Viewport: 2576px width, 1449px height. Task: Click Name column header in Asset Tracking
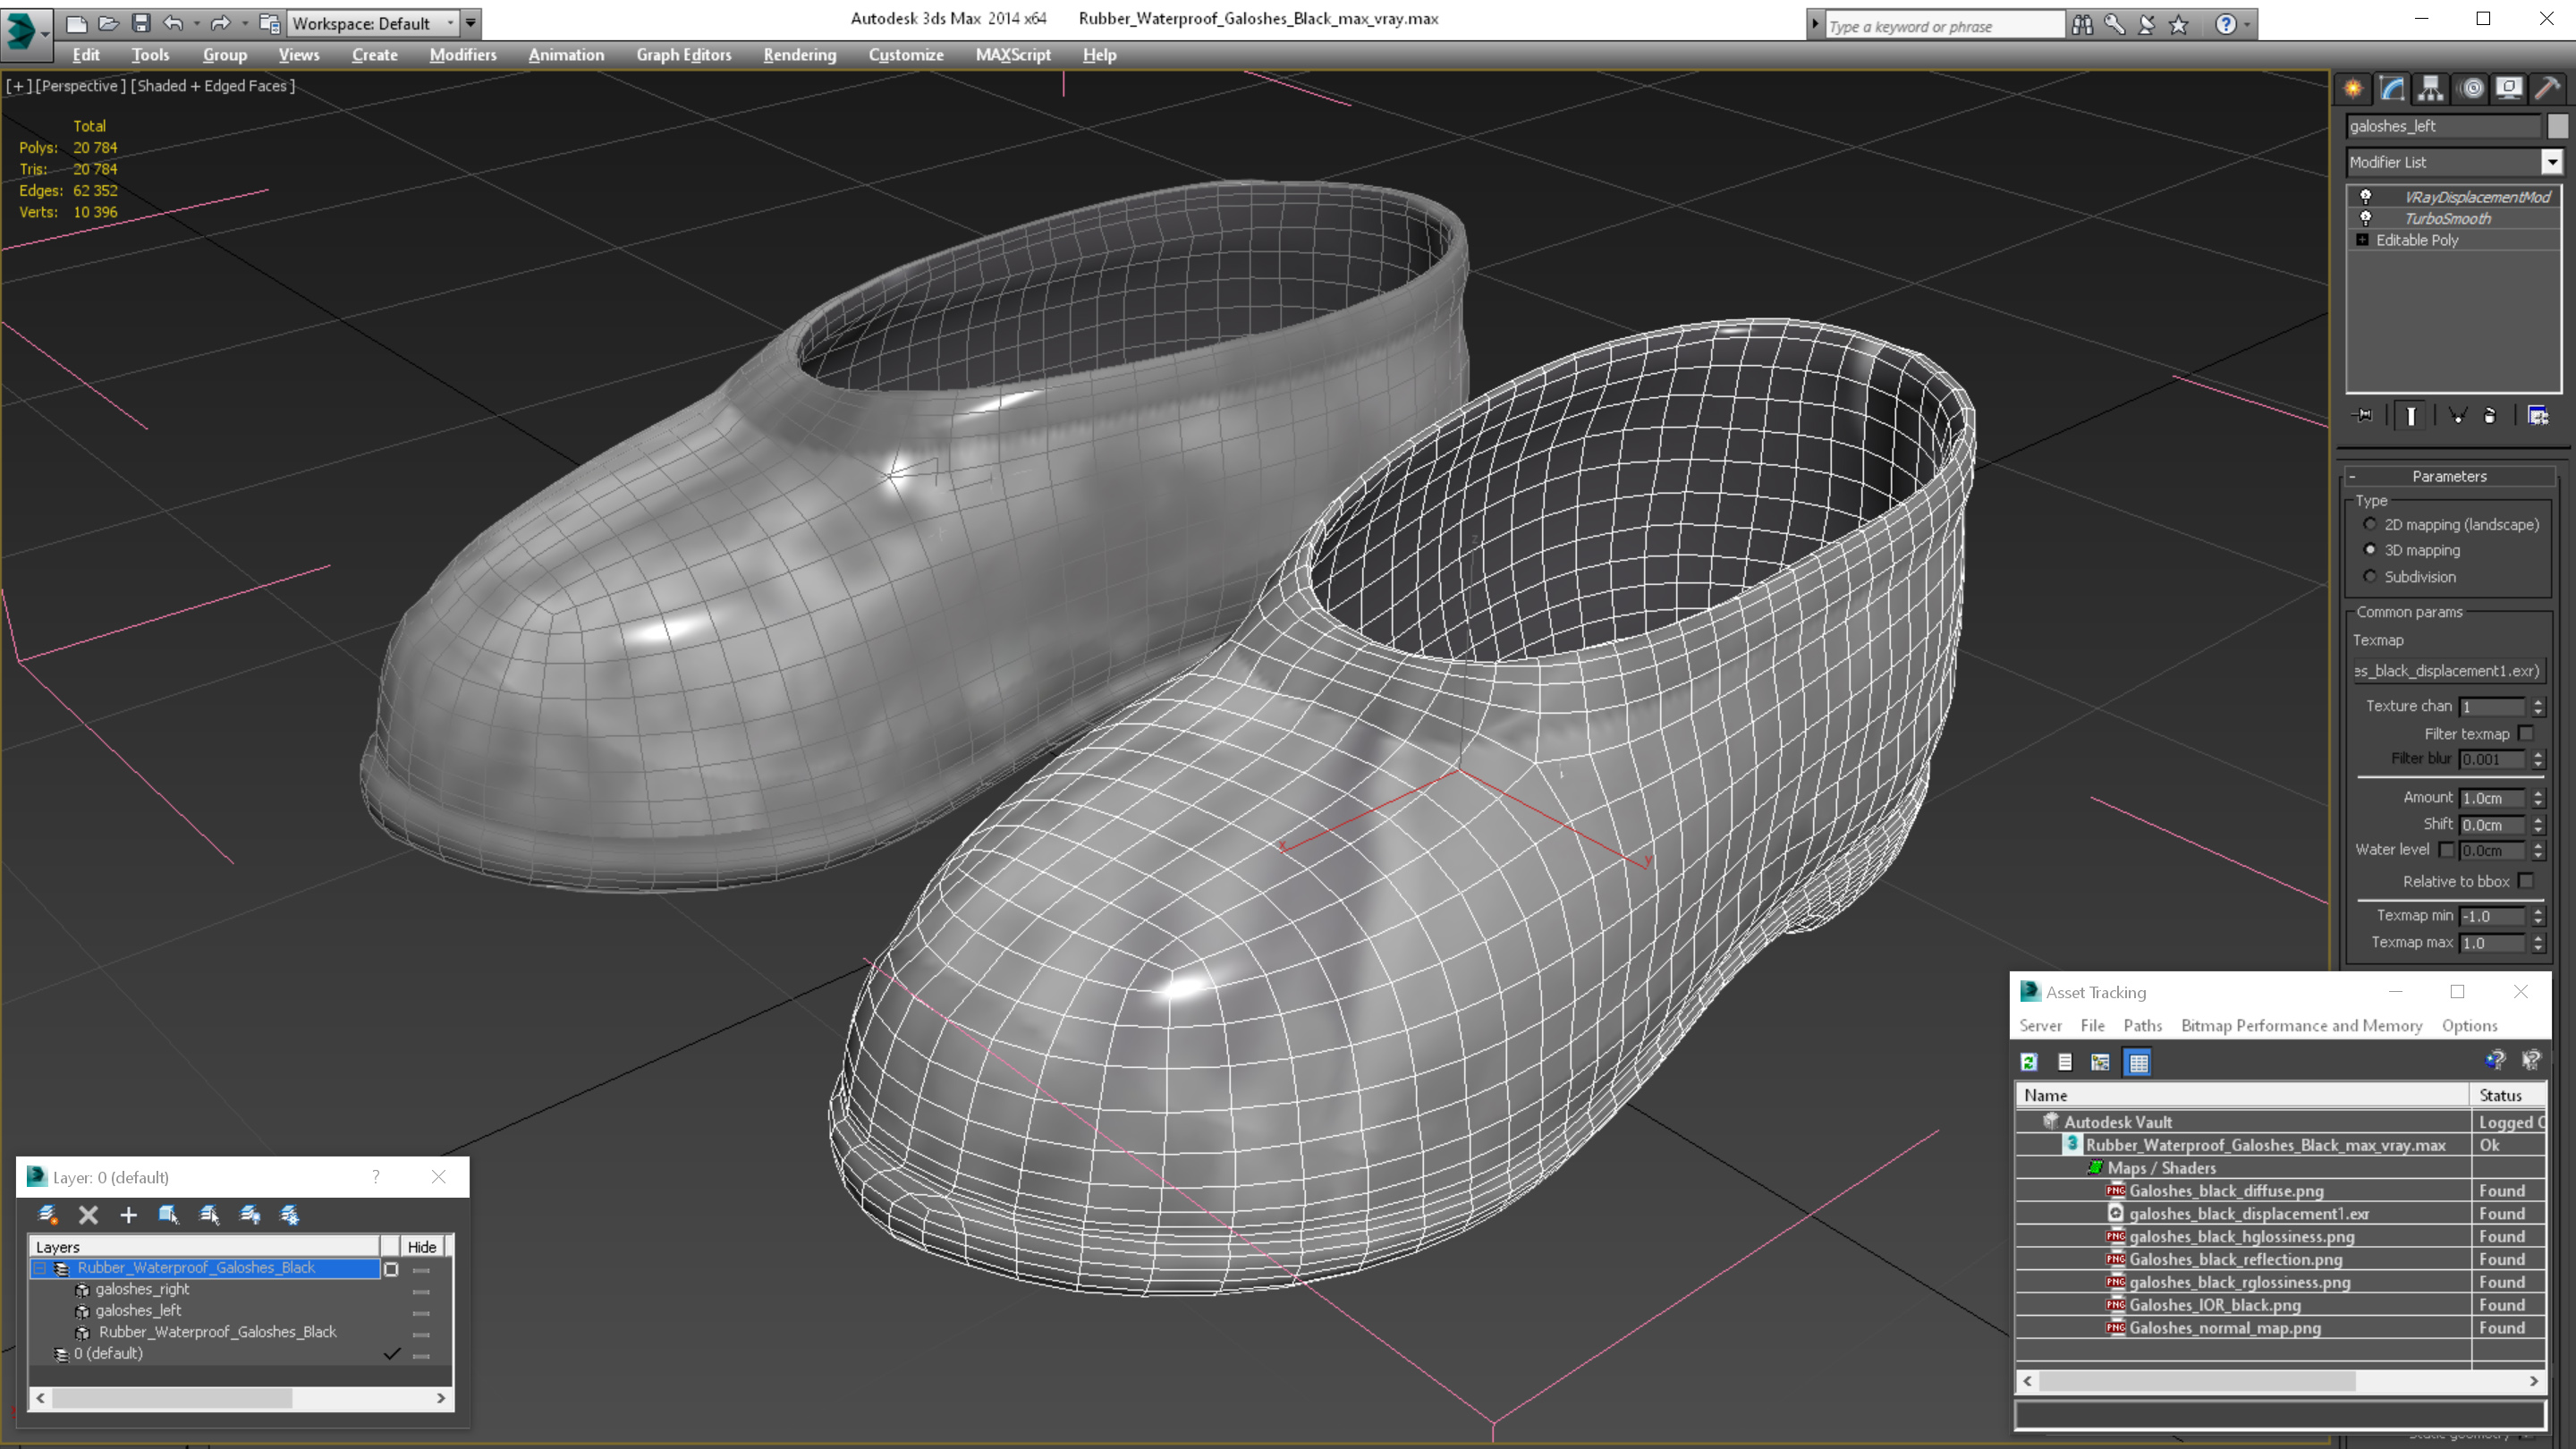coord(2243,1096)
